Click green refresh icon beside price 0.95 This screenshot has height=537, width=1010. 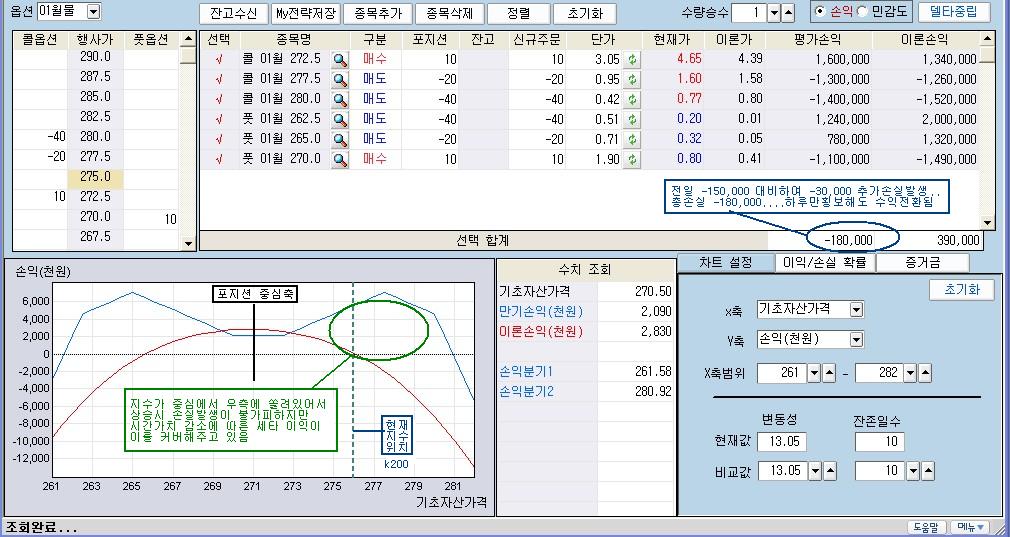pos(631,79)
